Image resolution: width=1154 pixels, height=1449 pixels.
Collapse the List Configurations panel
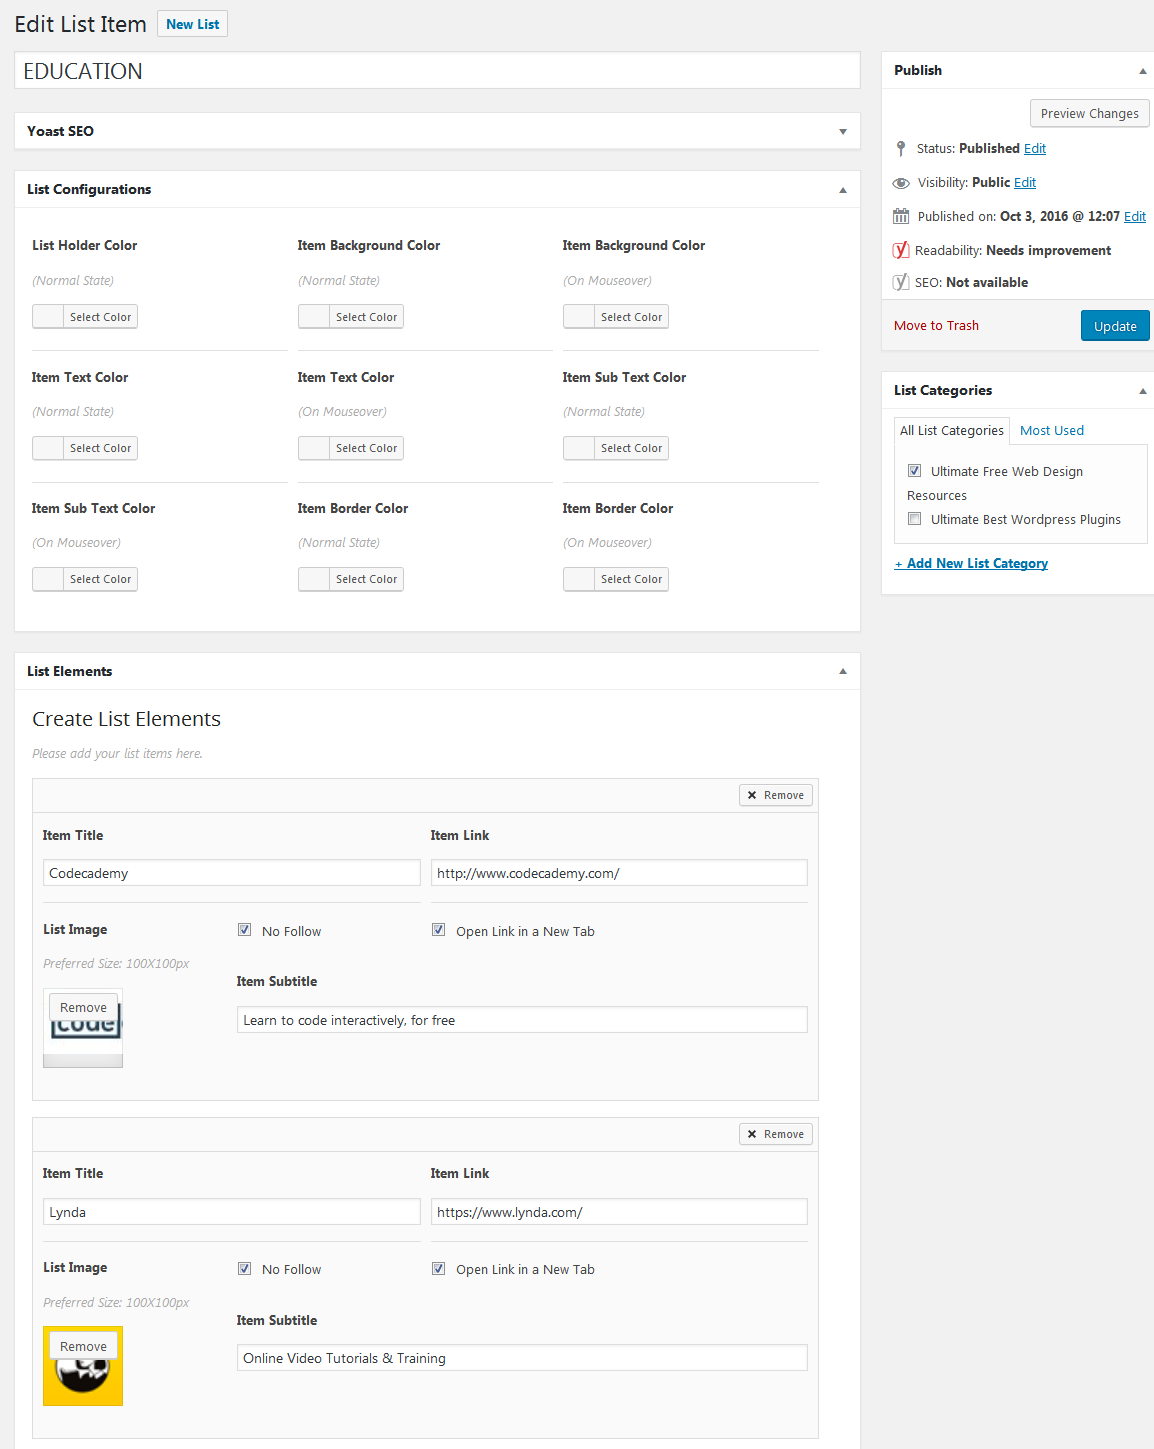click(x=843, y=188)
